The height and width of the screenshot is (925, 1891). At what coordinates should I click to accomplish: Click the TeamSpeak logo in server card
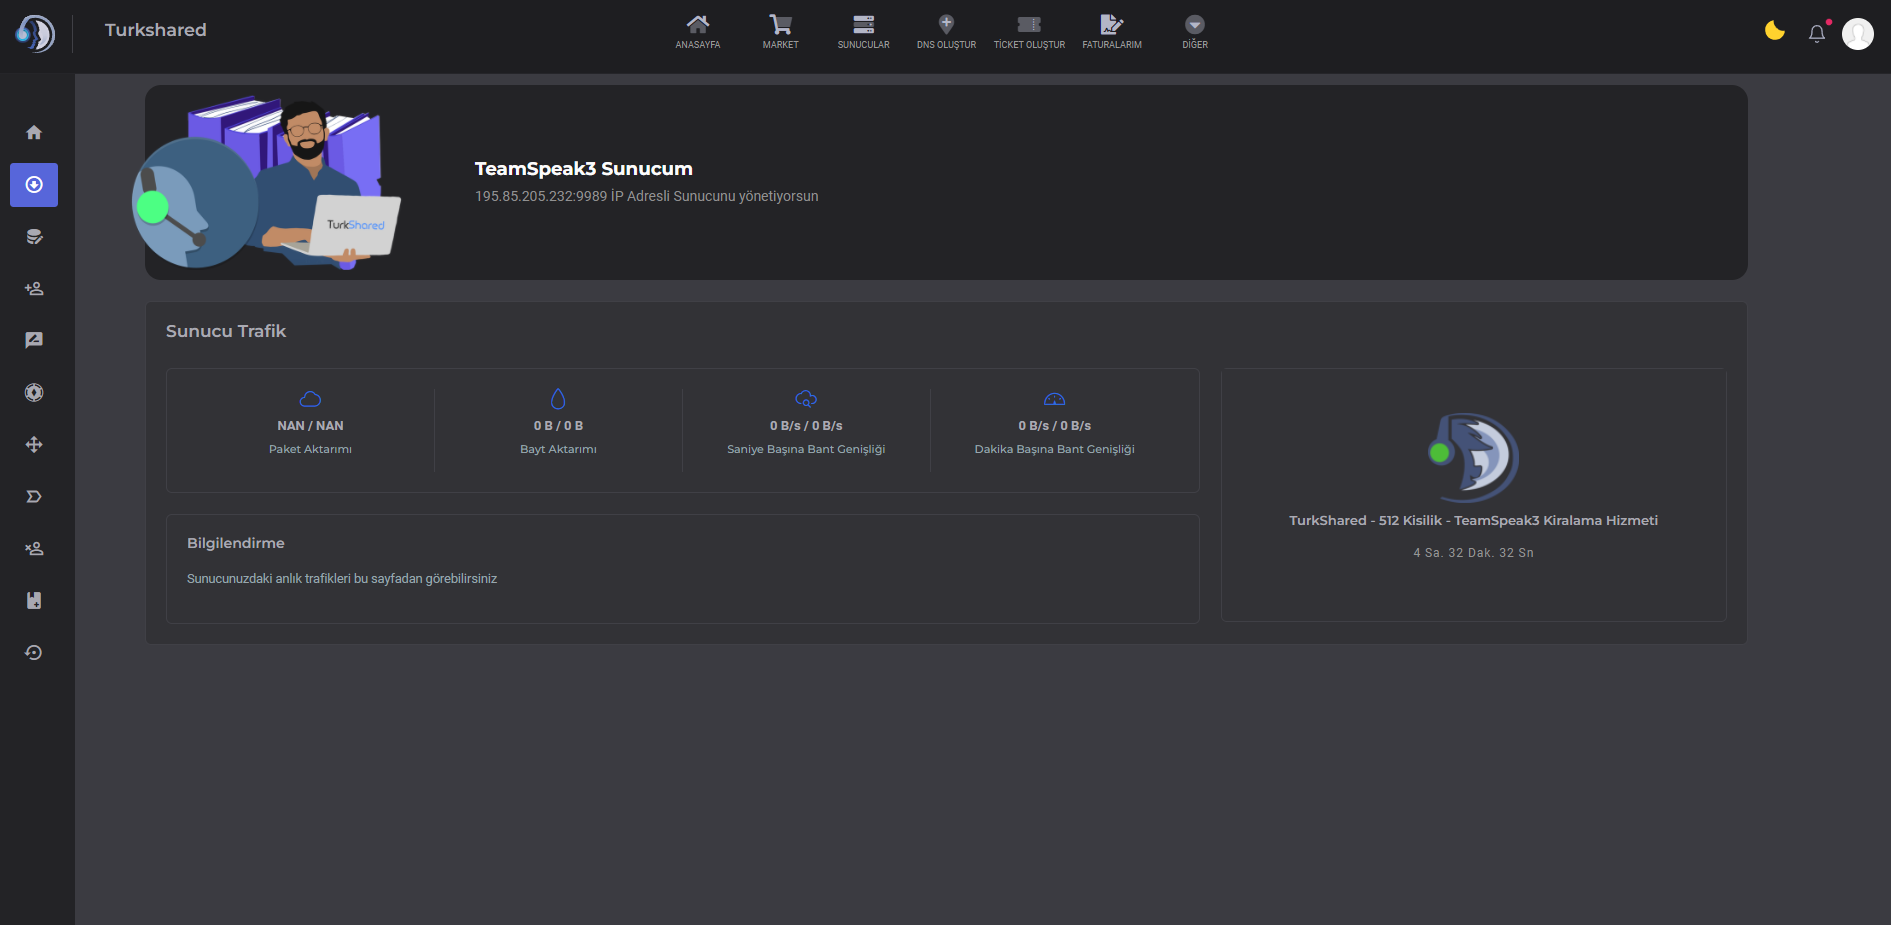tap(1474, 458)
